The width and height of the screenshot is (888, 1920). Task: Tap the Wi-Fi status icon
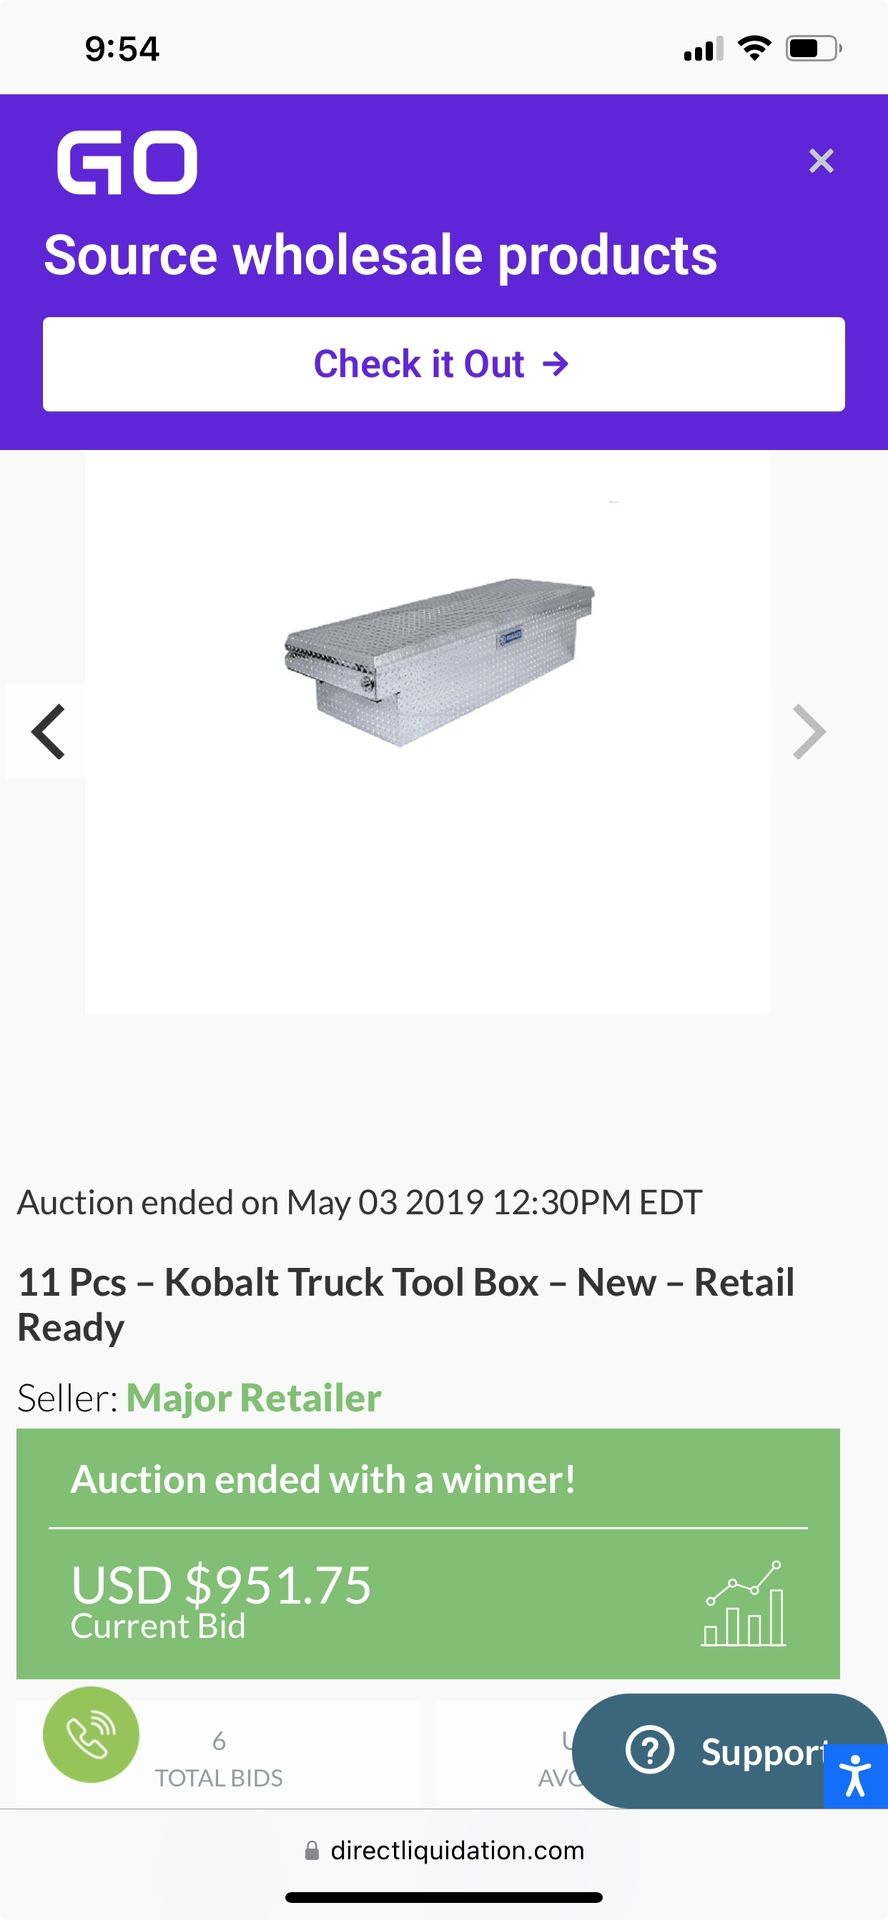(754, 48)
